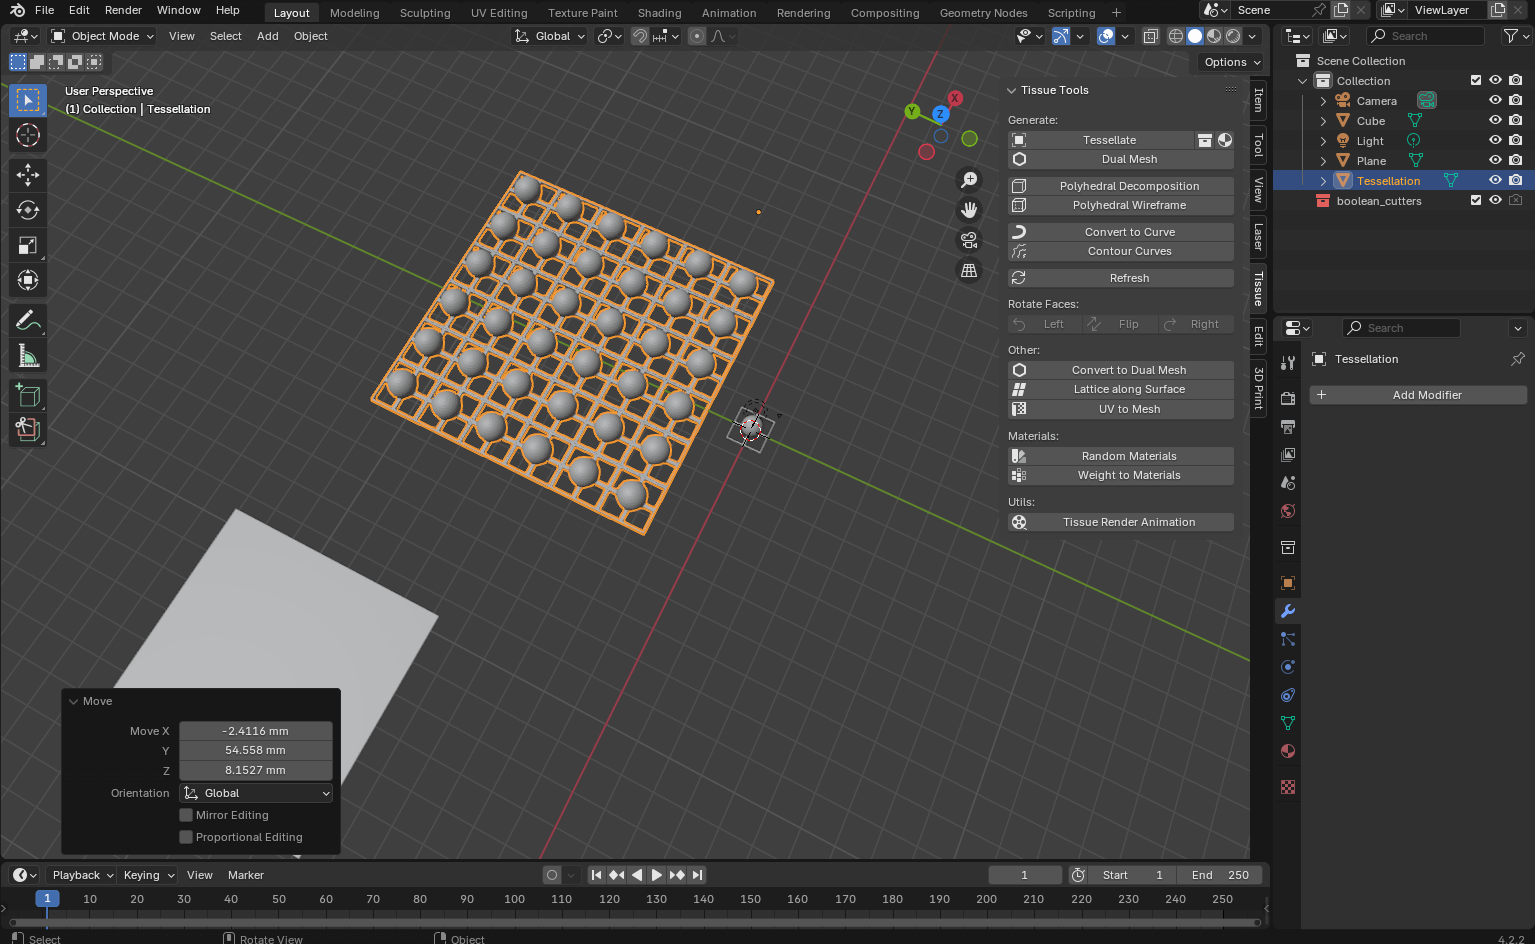Disable Tessellation render camera icon

tap(1516, 181)
